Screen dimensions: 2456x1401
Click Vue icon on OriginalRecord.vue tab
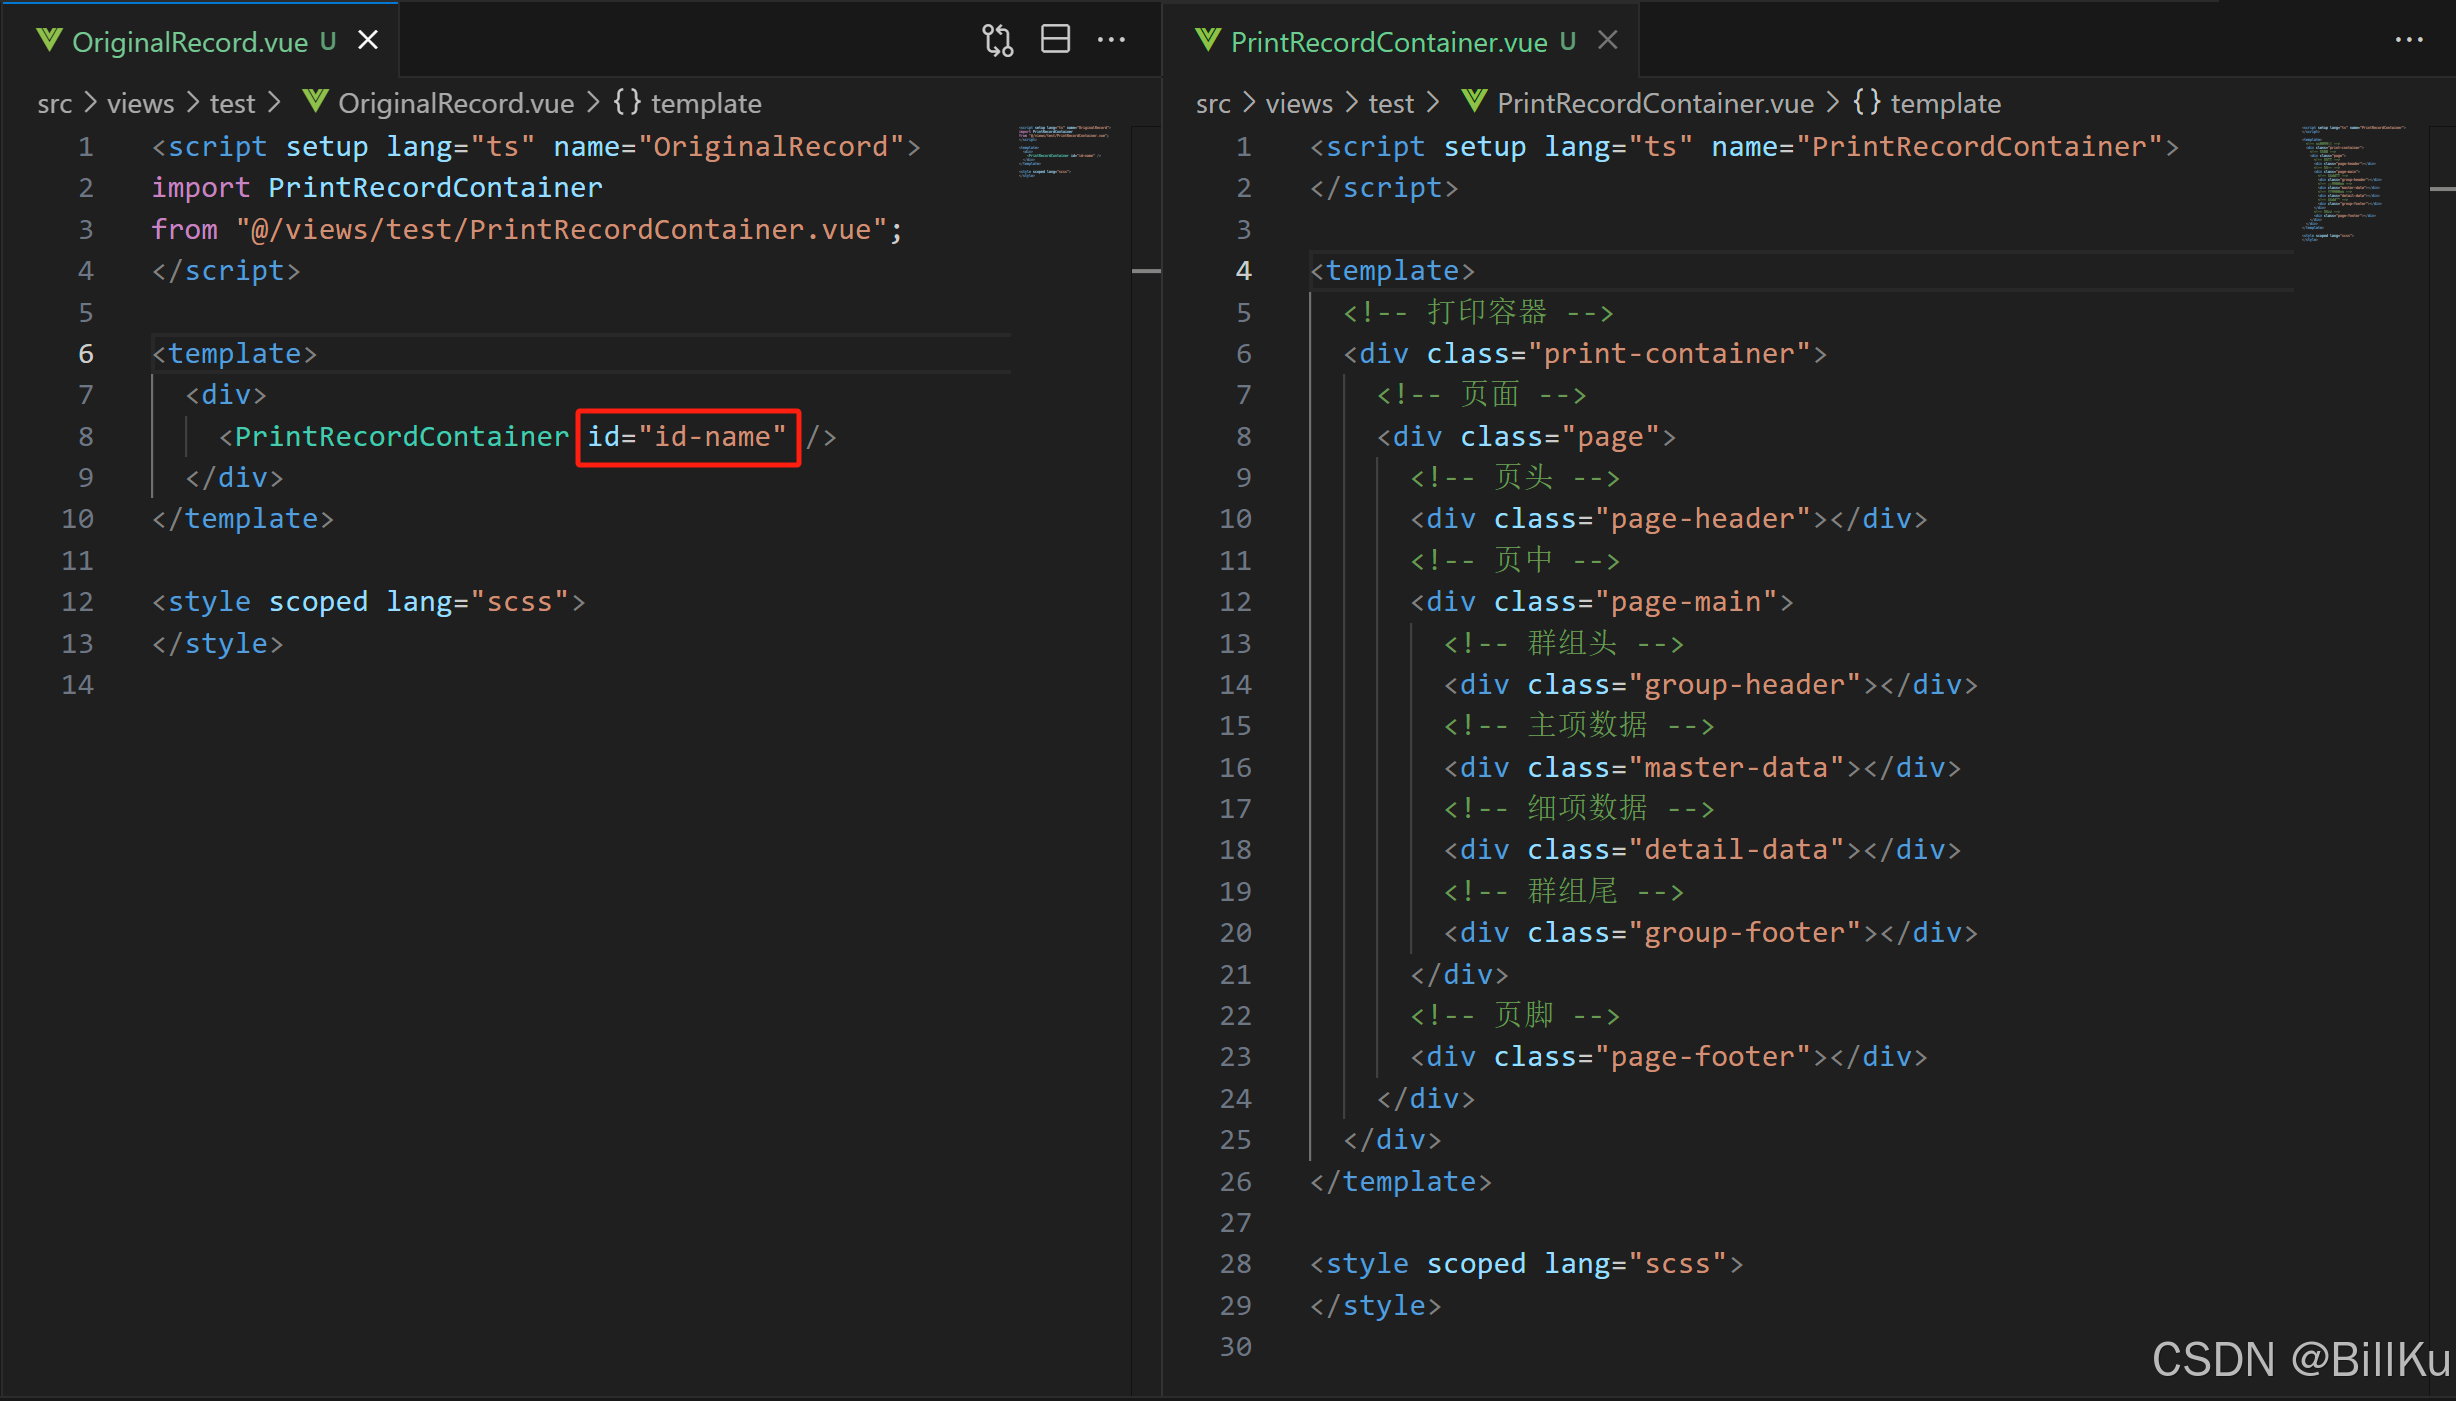tap(49, 41)
